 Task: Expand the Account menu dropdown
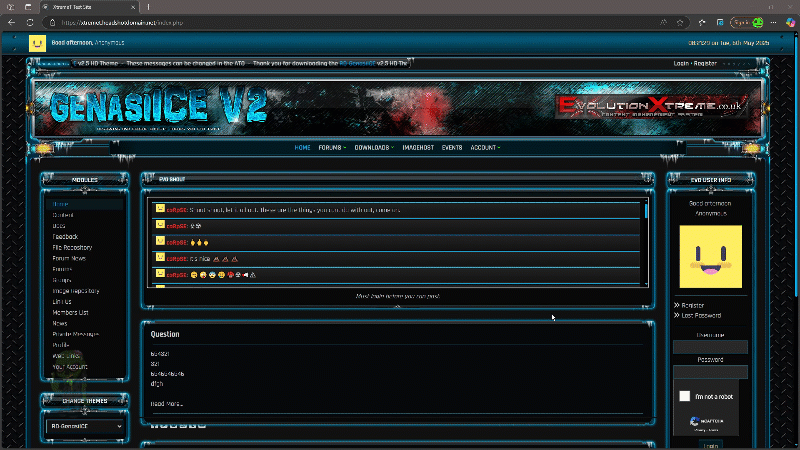tap(485, 147)
